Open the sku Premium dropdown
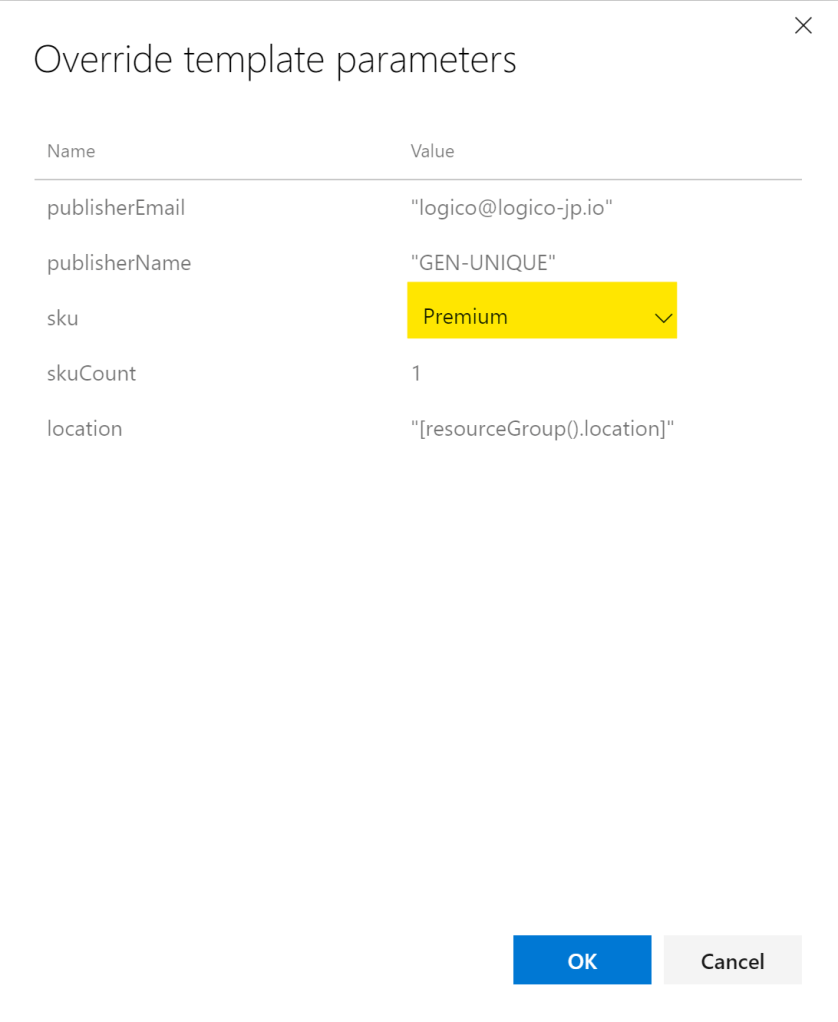This screenshot has width=838, height=1022. pos(541,317)
